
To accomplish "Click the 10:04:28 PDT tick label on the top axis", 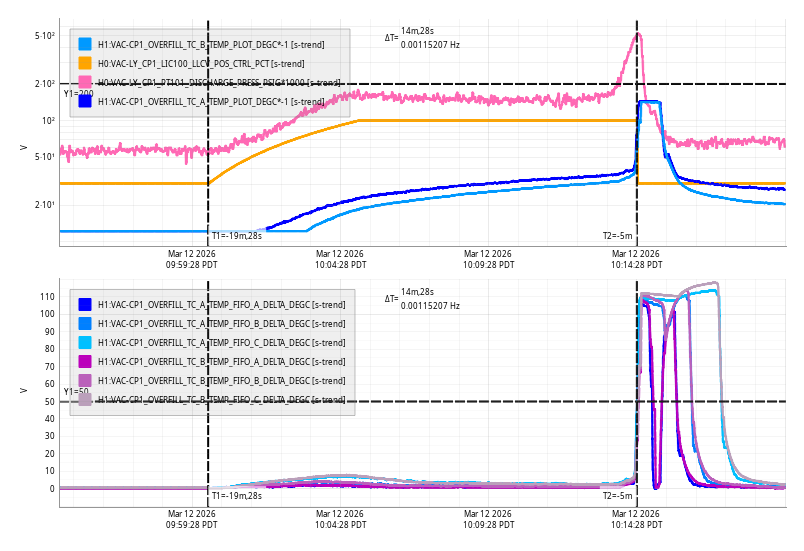I will [338, 259].
